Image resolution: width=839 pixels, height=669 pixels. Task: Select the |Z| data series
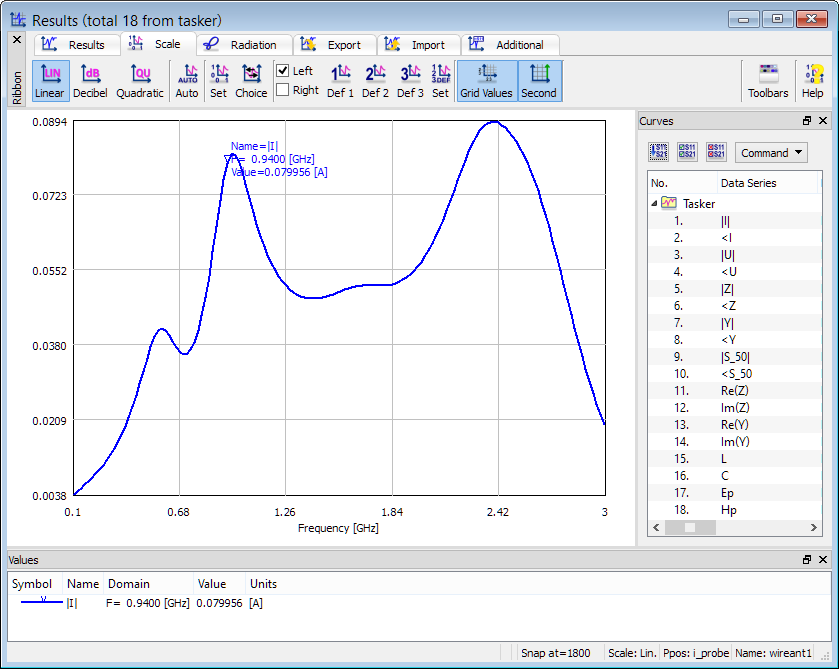728,289
